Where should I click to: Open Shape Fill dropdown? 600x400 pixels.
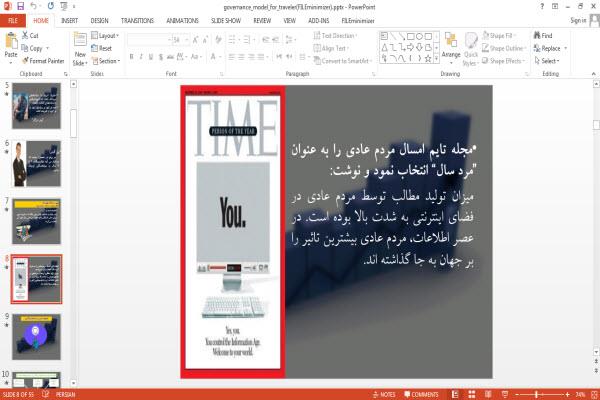coord(499,36)
